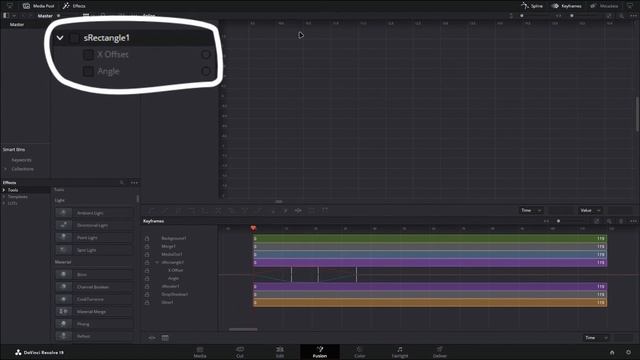Switch to the Fairlight page
This screenshot has width=640, height=360.
[x=400, y=352]
